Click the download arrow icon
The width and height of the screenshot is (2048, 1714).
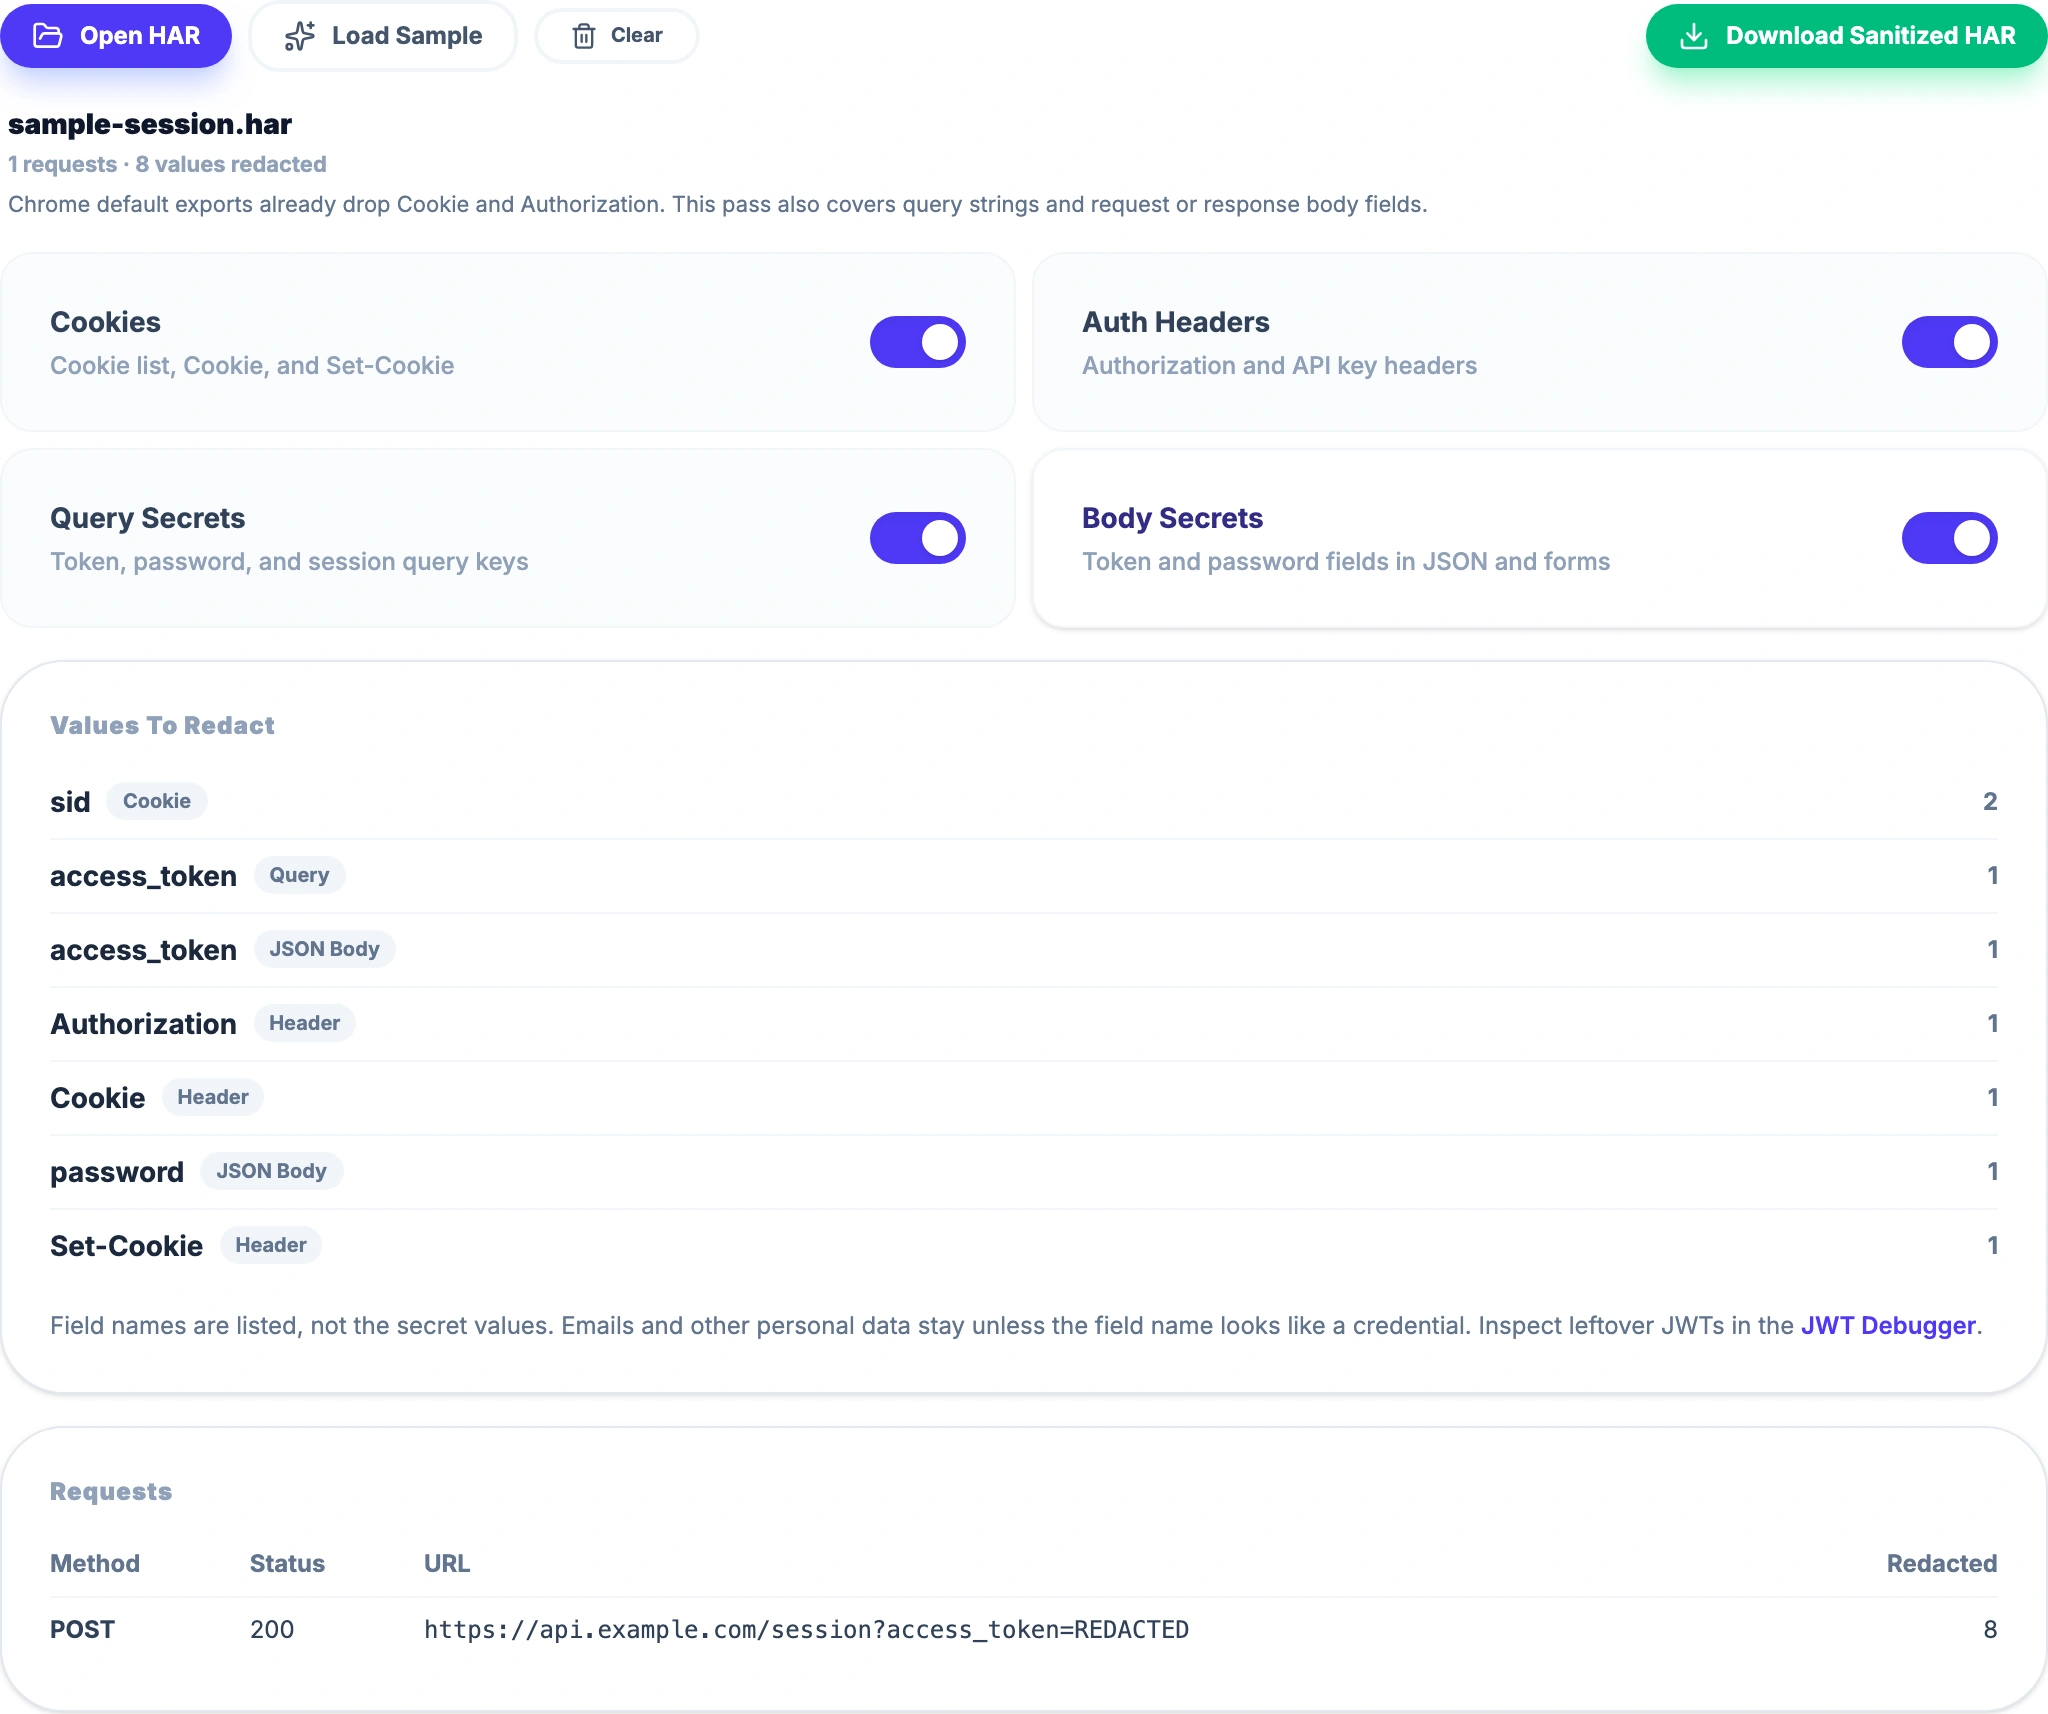click(1693, 36)
